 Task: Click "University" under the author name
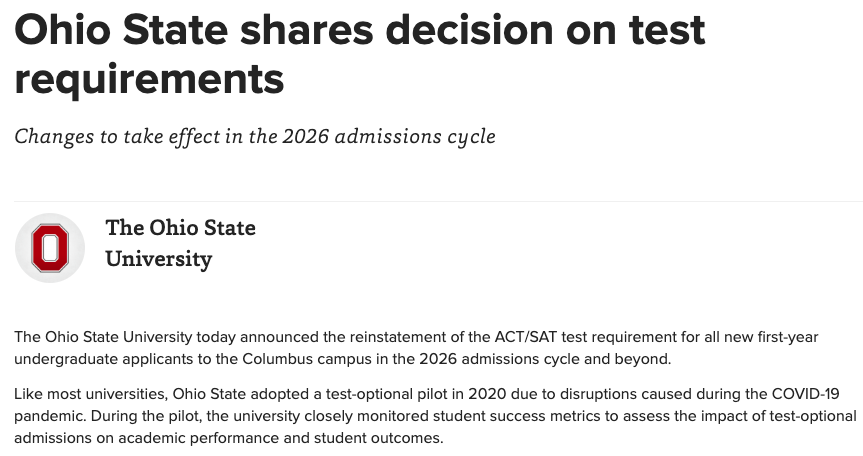point(159,259)
